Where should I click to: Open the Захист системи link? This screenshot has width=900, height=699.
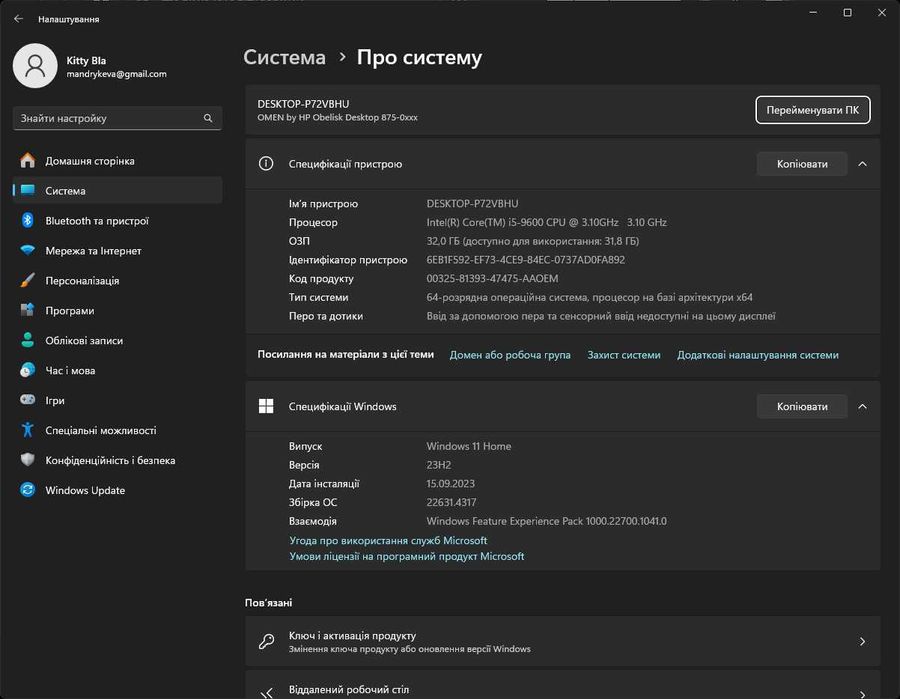point(624,355)
